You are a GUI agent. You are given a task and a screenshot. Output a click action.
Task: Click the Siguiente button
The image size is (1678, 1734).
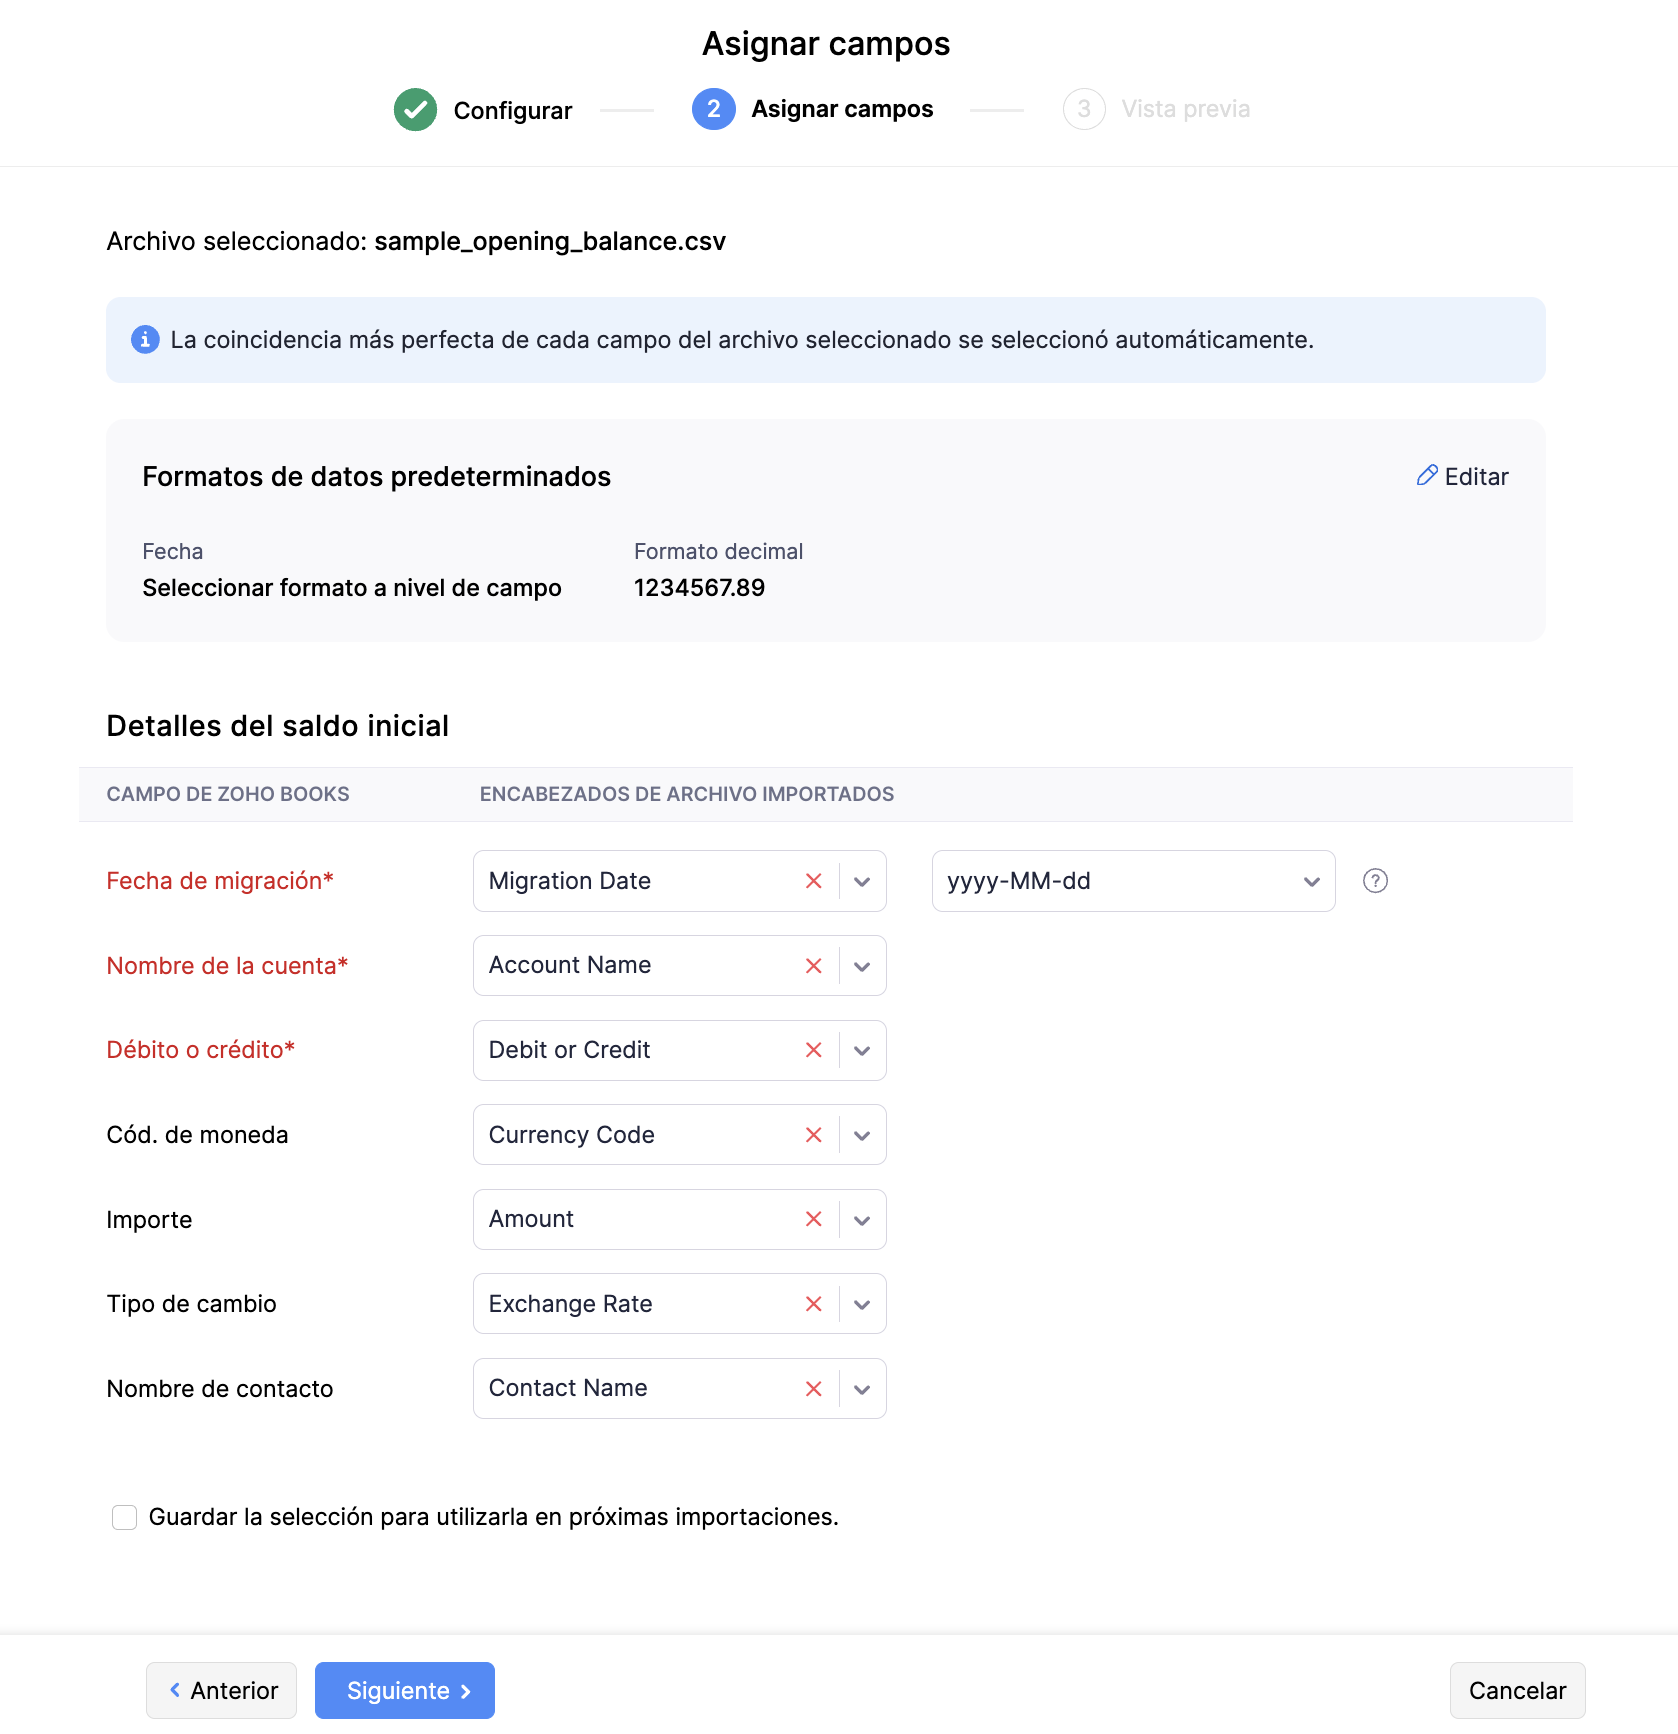405,1690
